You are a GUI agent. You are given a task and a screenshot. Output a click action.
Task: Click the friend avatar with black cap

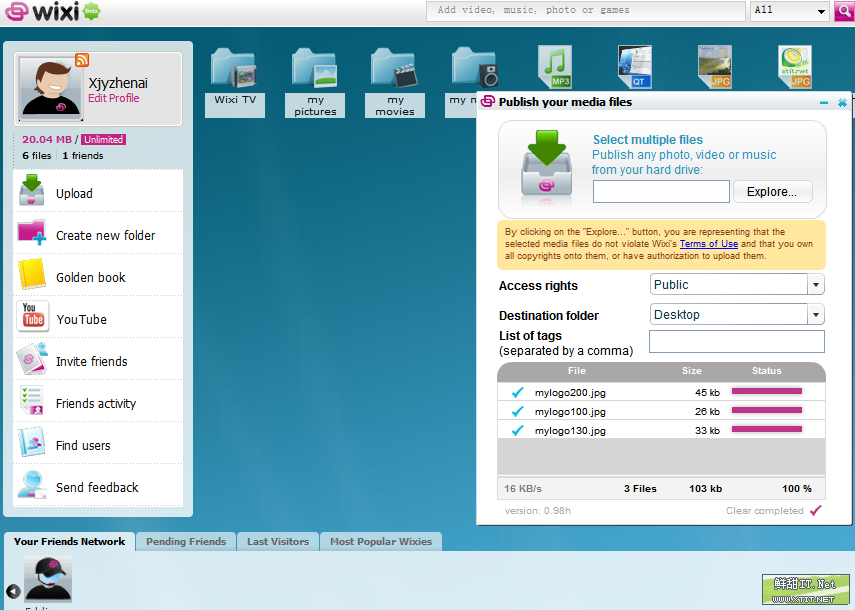coord(48,578)
